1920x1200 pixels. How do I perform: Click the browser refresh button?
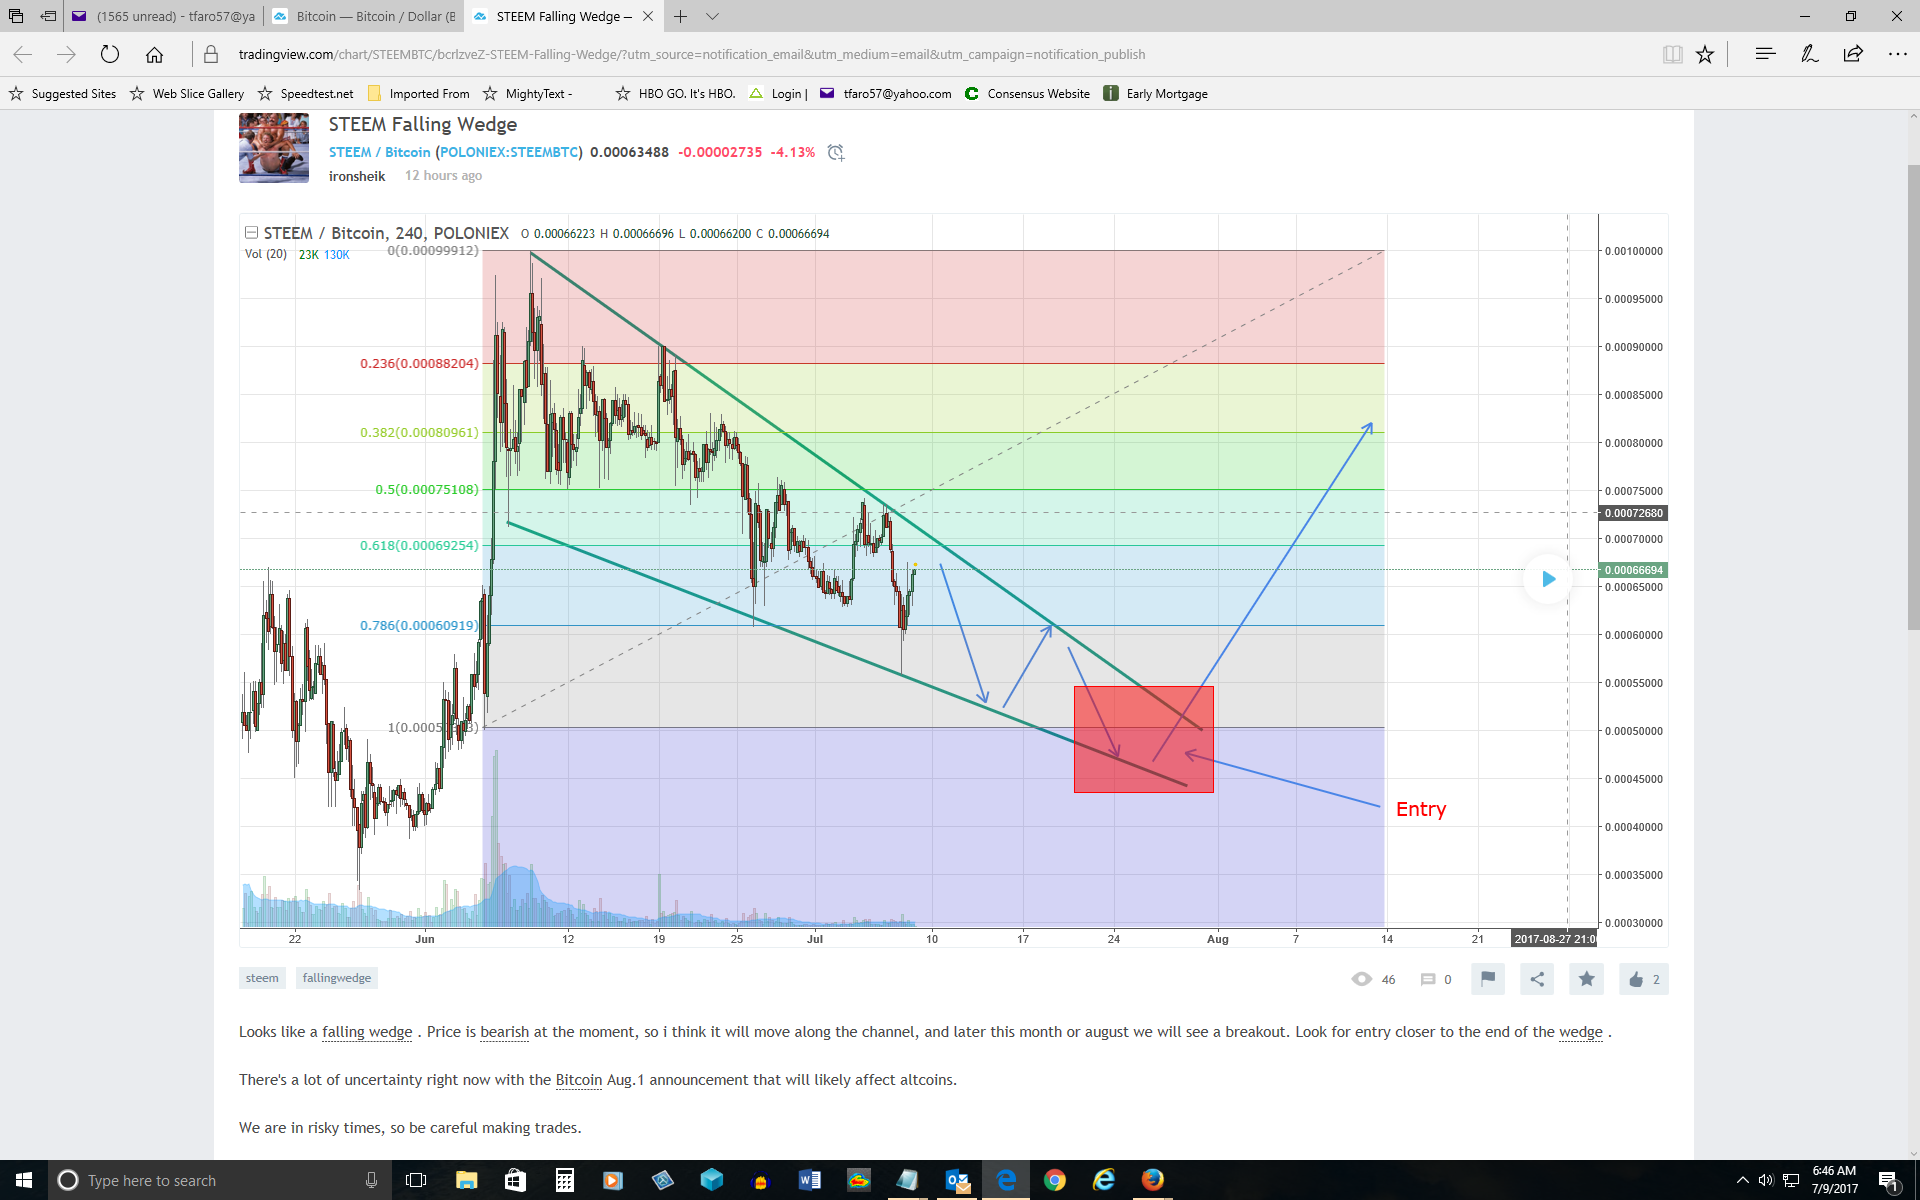[110, 54]
